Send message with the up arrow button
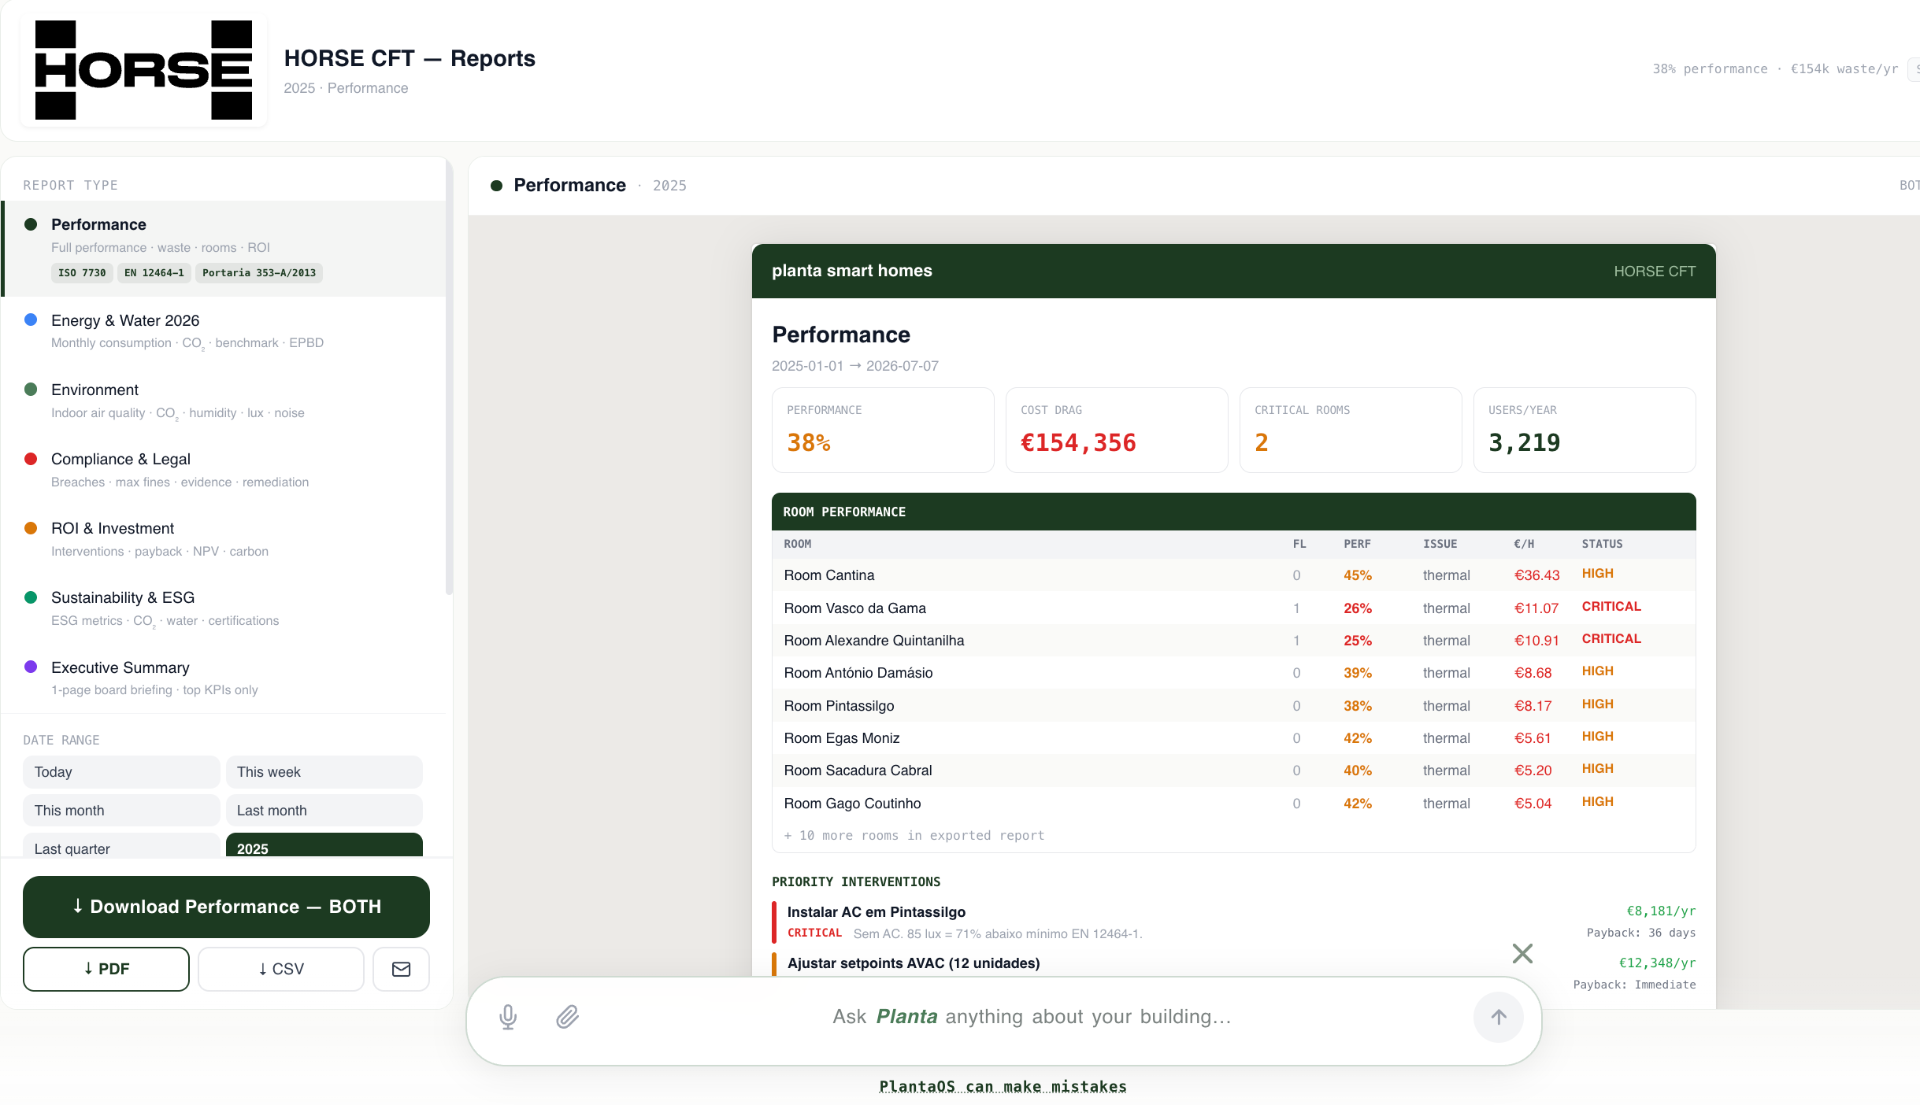This screenshot has width=1920, height=1105. click(1498, 1017)
